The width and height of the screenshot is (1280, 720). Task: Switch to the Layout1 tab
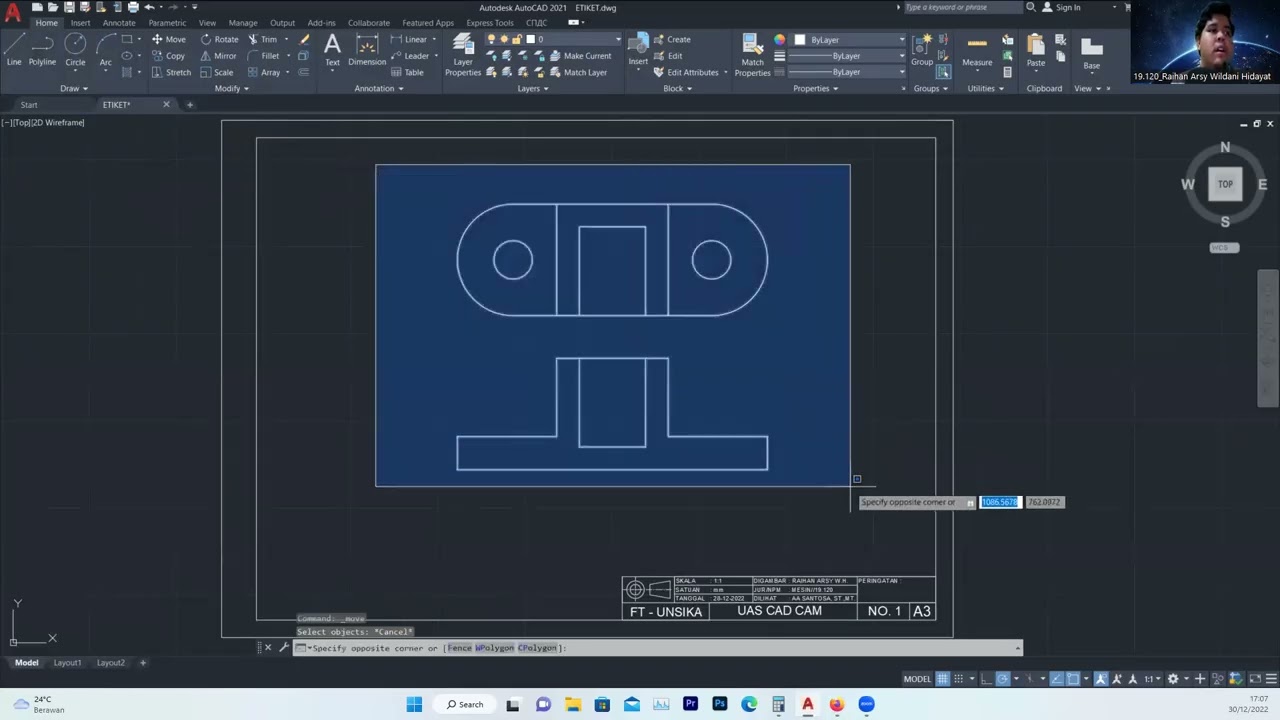click(67, 662)
